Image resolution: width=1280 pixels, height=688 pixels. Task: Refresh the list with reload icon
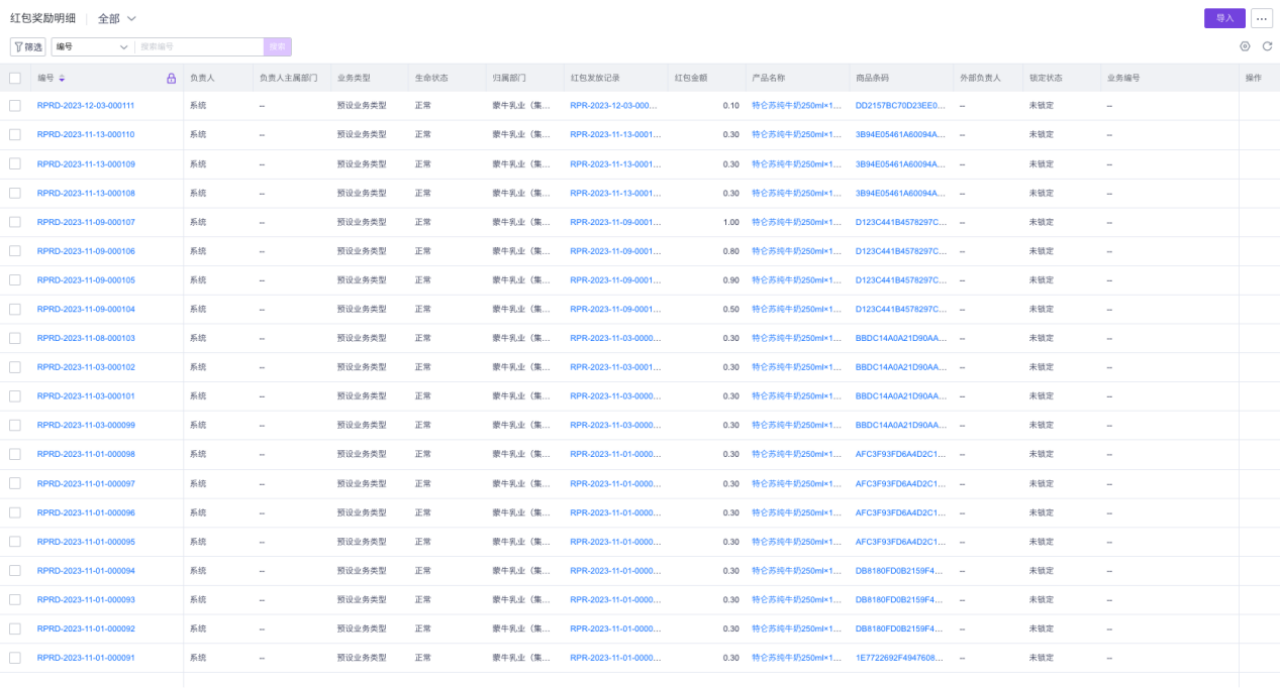click(1267, 46)
